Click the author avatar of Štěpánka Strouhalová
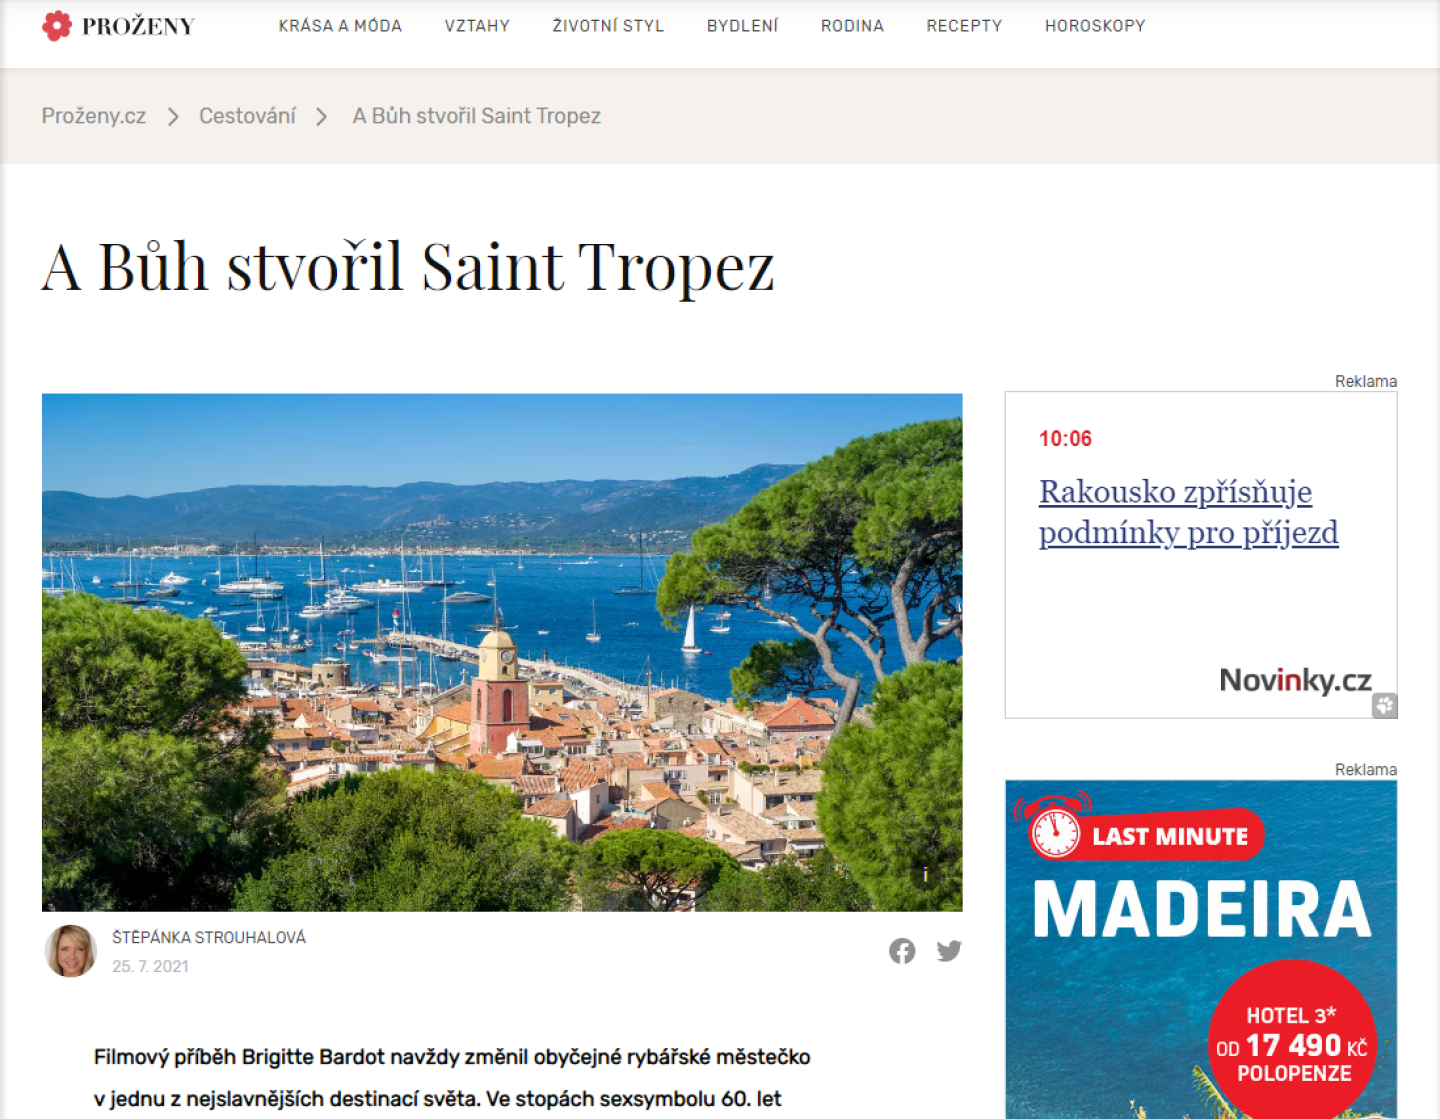This screenshot has height=1119, width=1440. (71, 951)
